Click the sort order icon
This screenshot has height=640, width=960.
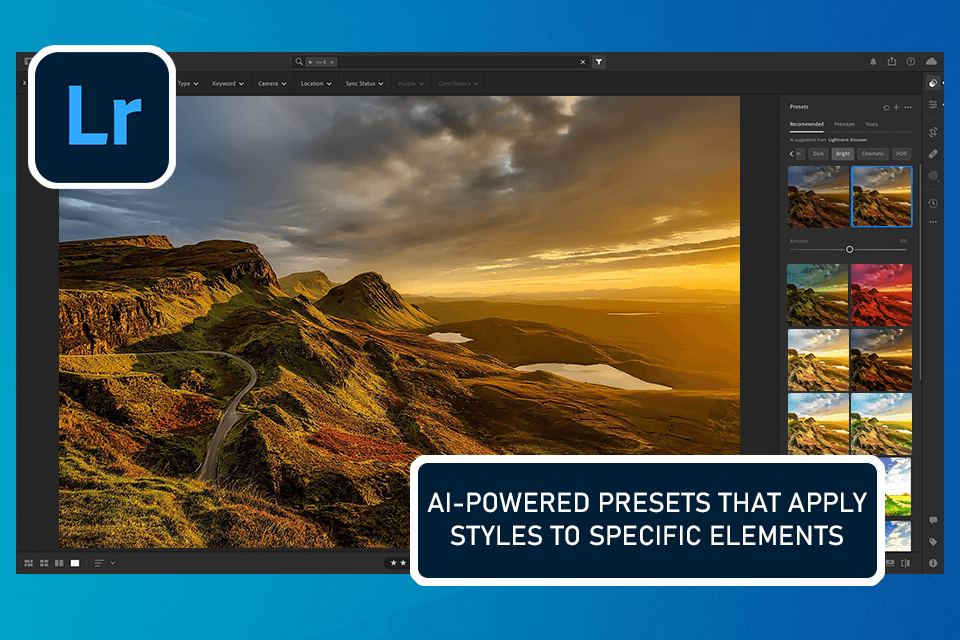click(99, 563)
